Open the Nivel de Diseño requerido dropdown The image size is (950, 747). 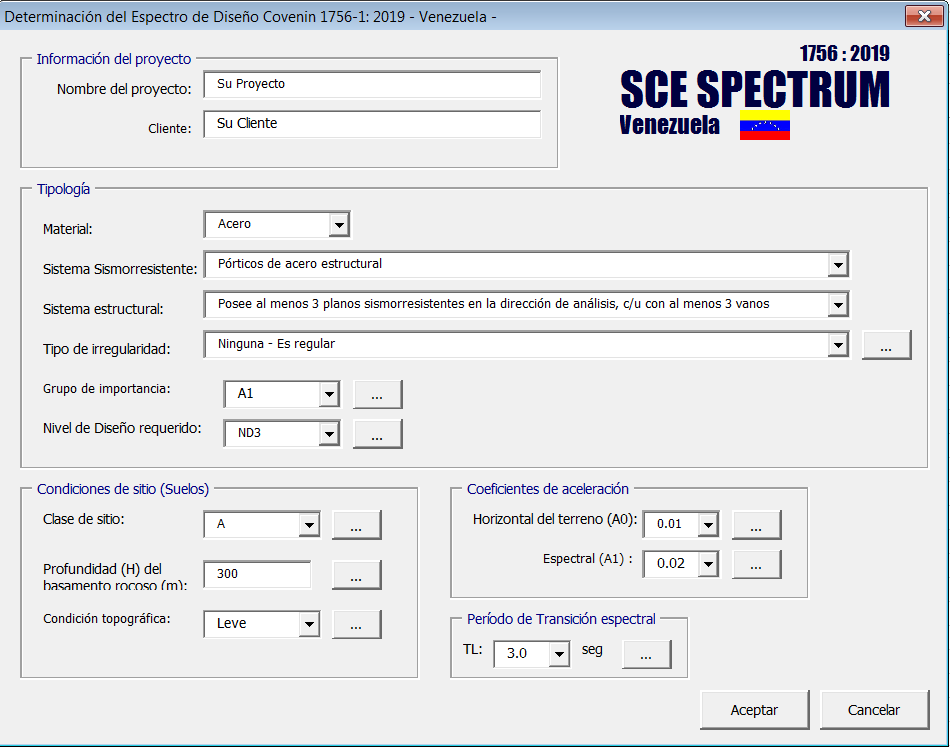pos(329,434)
